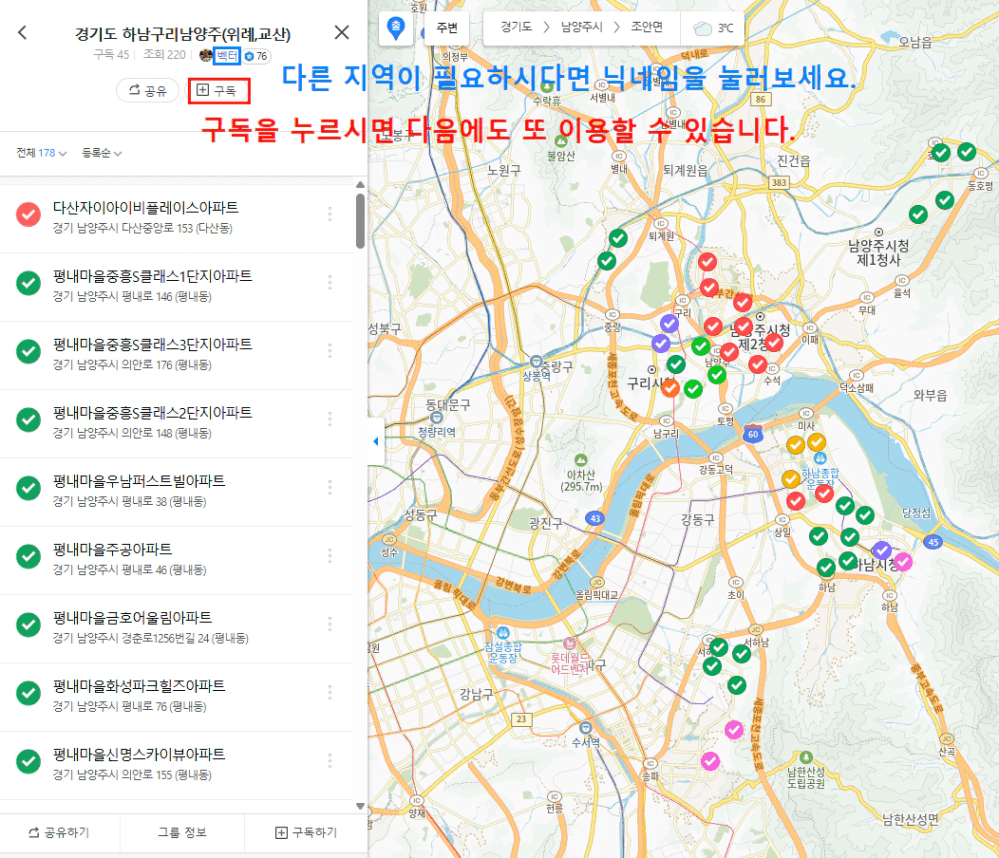Click 아차산 mountain label on map

[581, 480]
